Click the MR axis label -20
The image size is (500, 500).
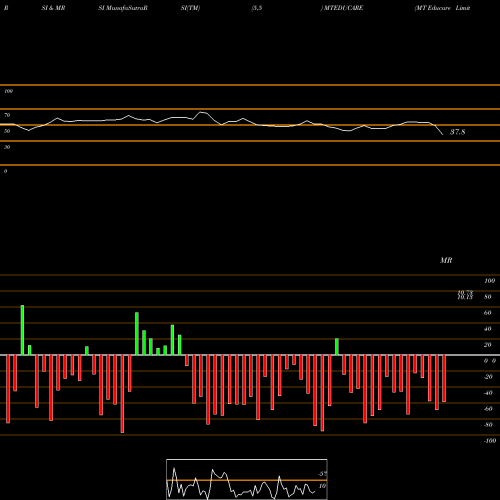click(488, 377)
